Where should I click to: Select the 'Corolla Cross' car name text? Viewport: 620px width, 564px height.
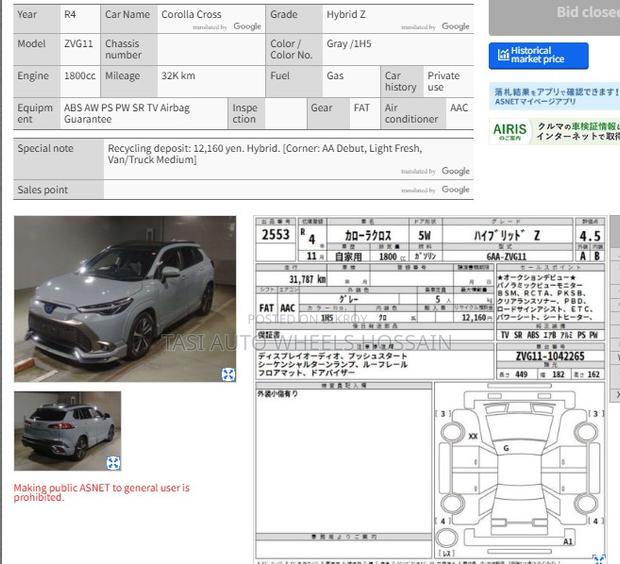191,14
